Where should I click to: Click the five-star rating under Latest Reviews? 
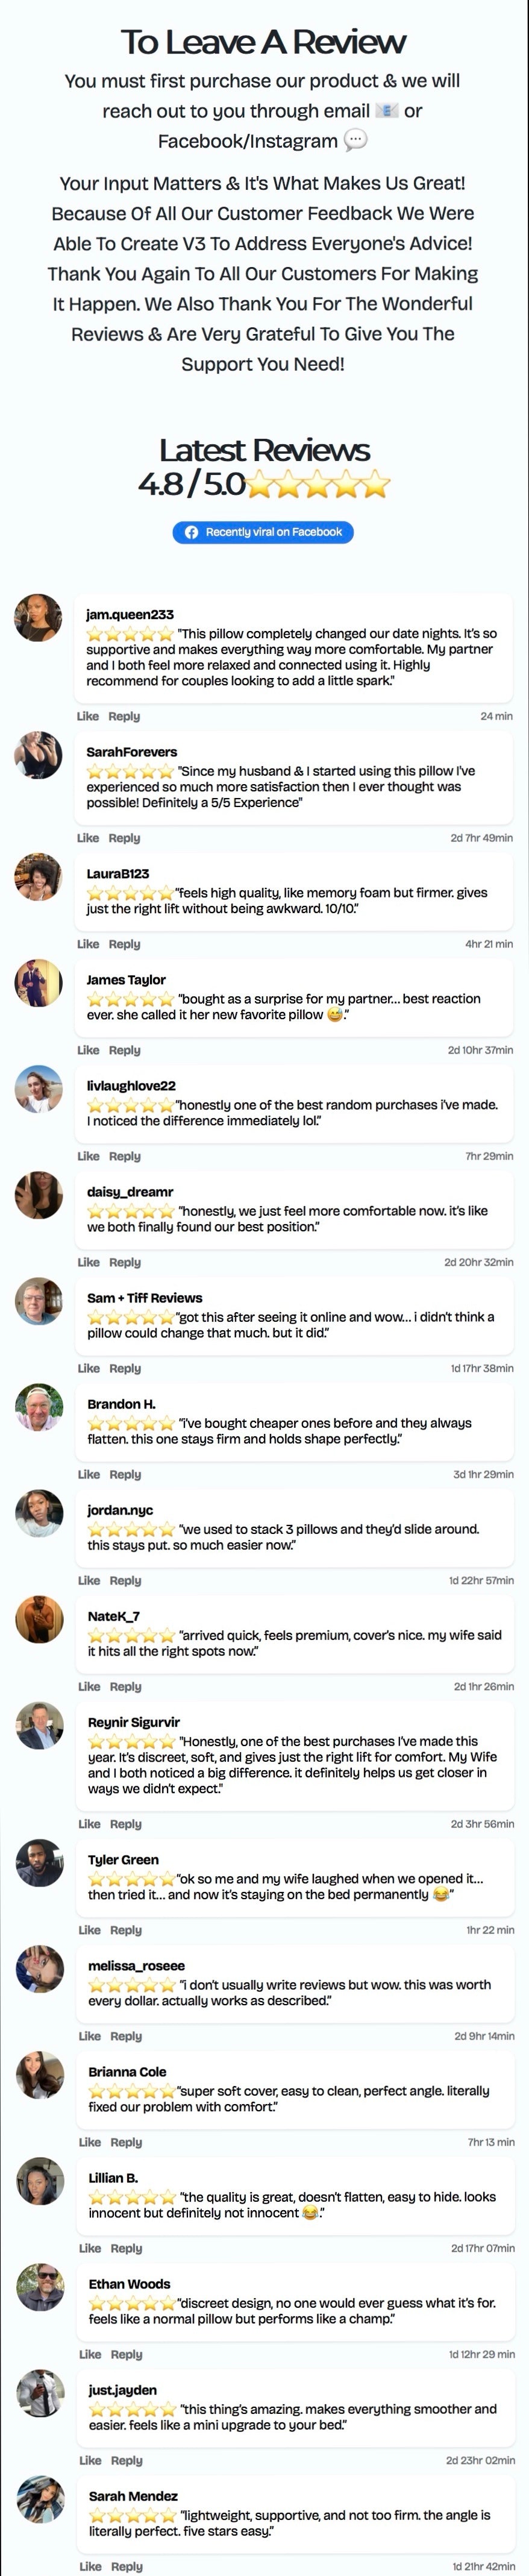click(317, 485)
